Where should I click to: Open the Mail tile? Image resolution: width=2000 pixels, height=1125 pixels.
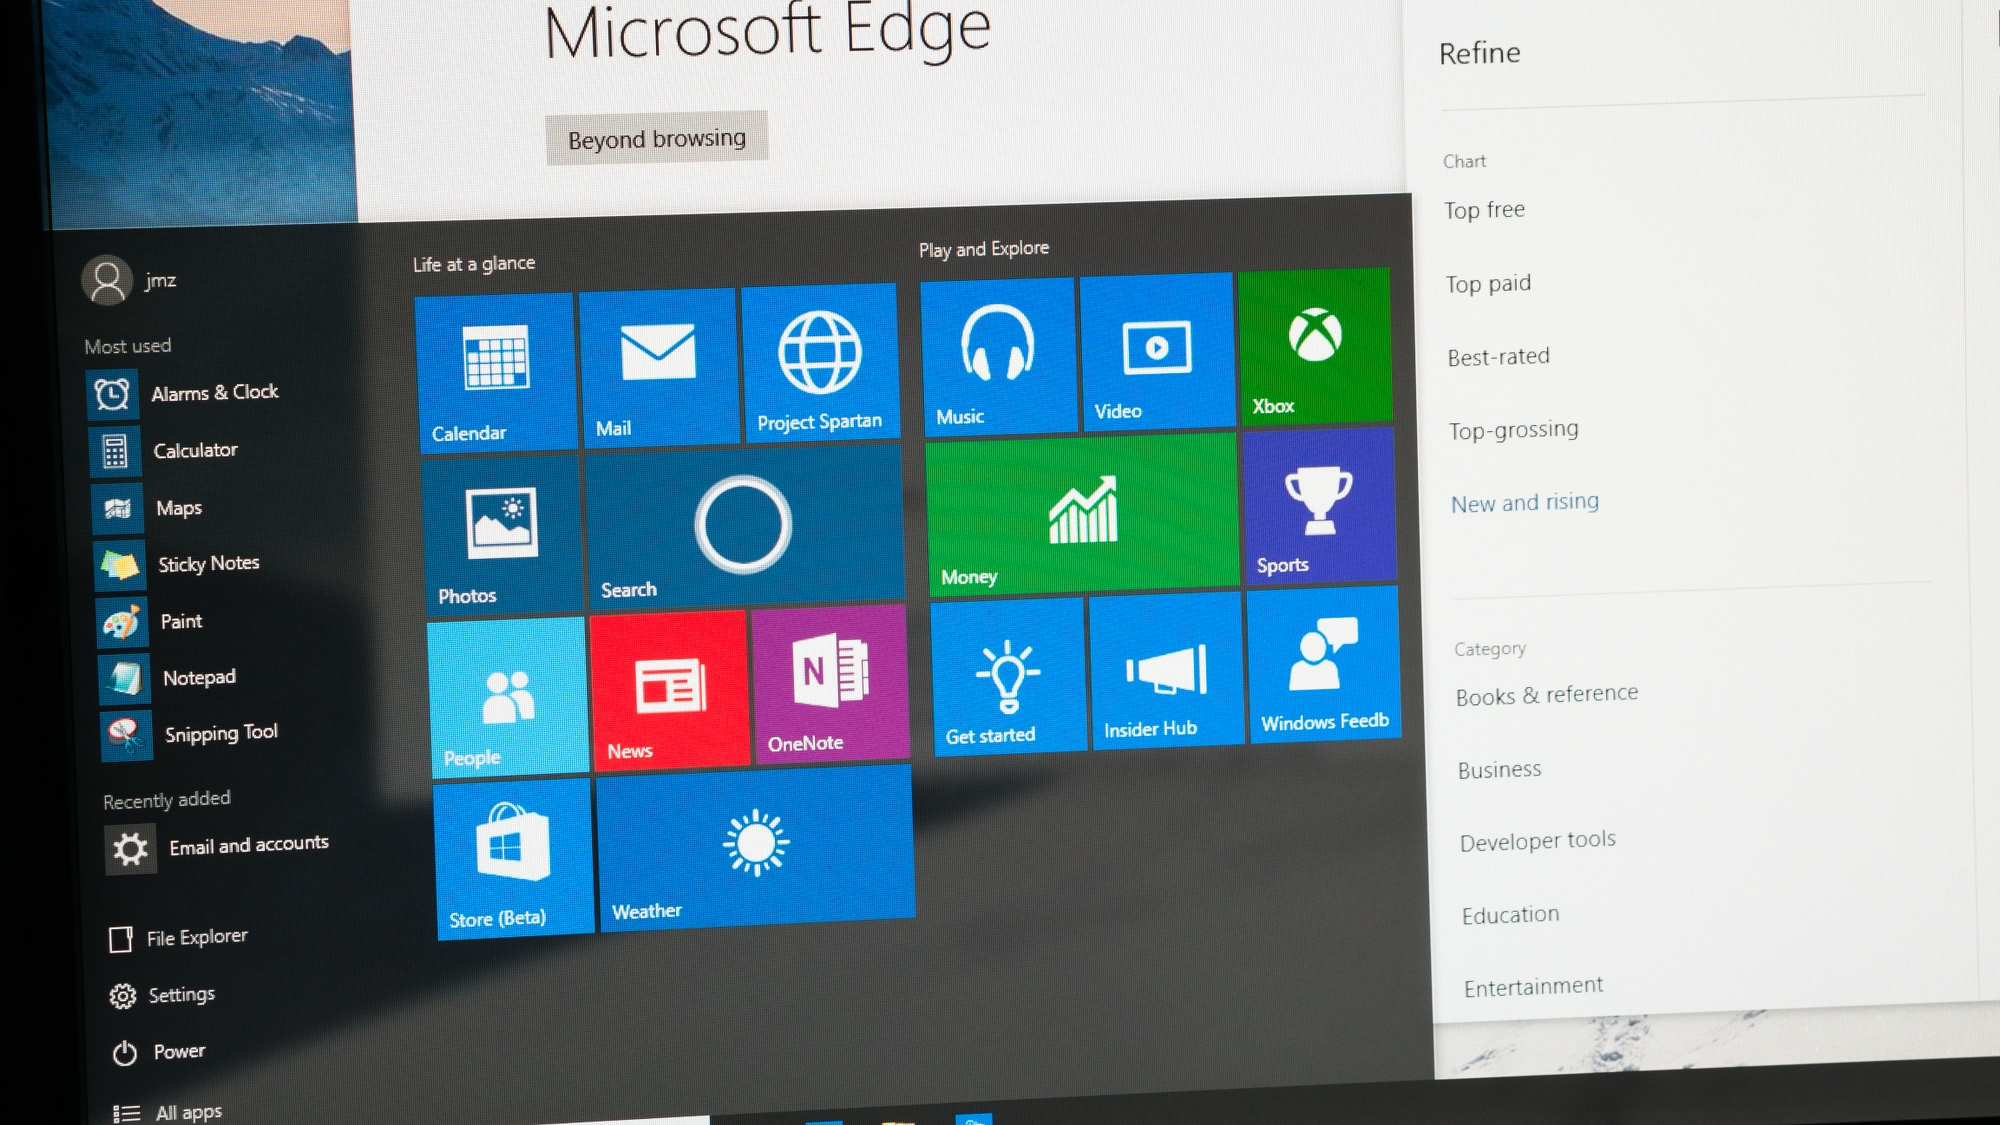pos(658,367)
